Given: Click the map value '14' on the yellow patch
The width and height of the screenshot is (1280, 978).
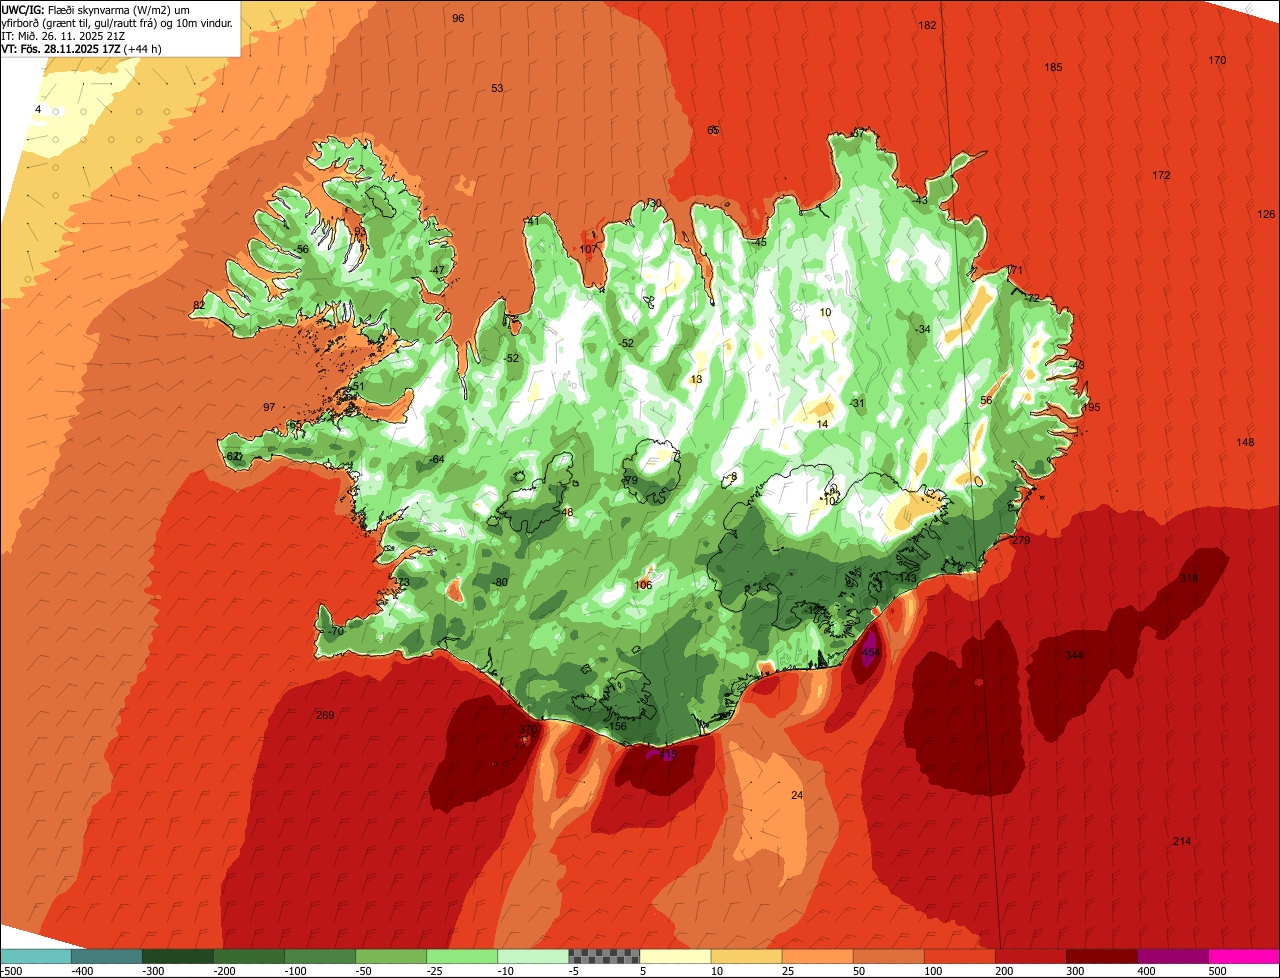Looking at the screenshot, I should tap(823, 424).
